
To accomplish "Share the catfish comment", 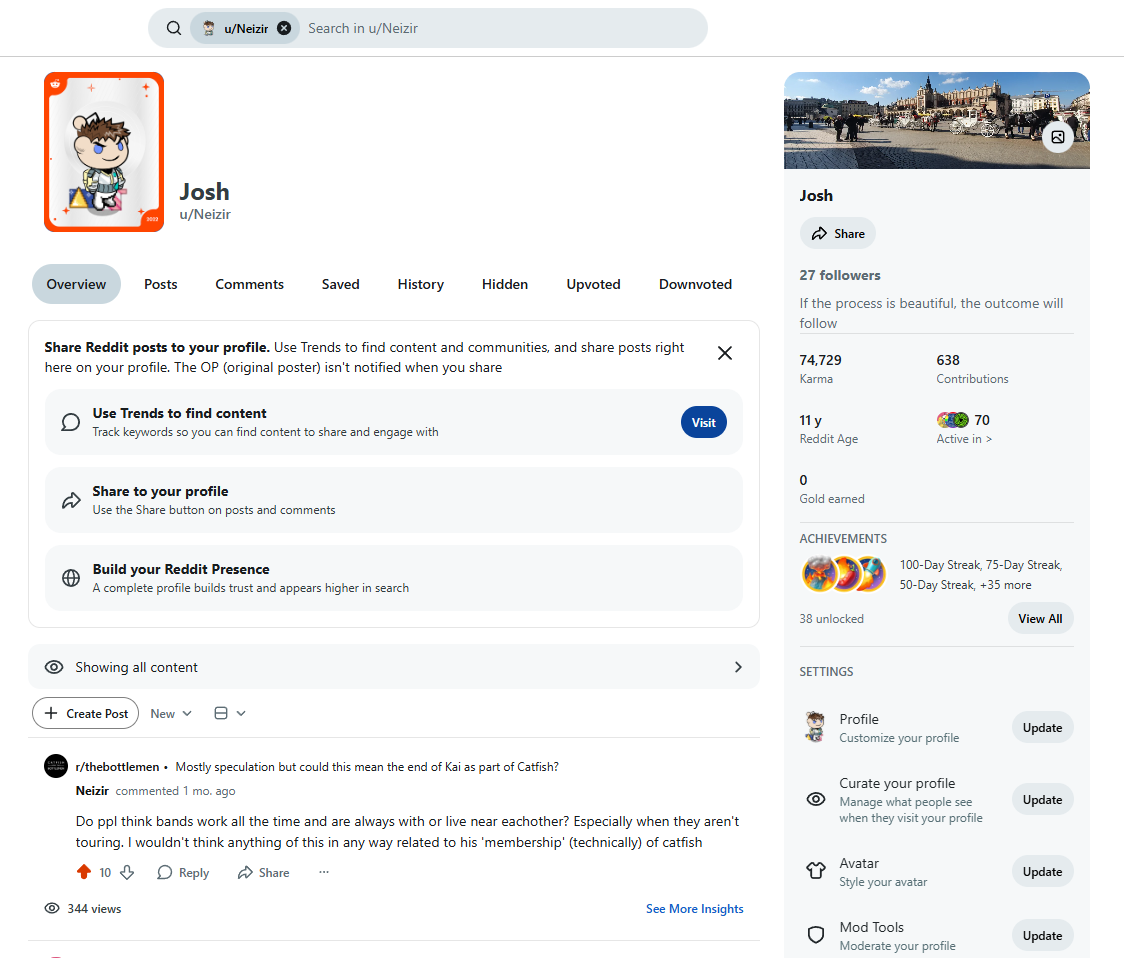I will 264,872.
